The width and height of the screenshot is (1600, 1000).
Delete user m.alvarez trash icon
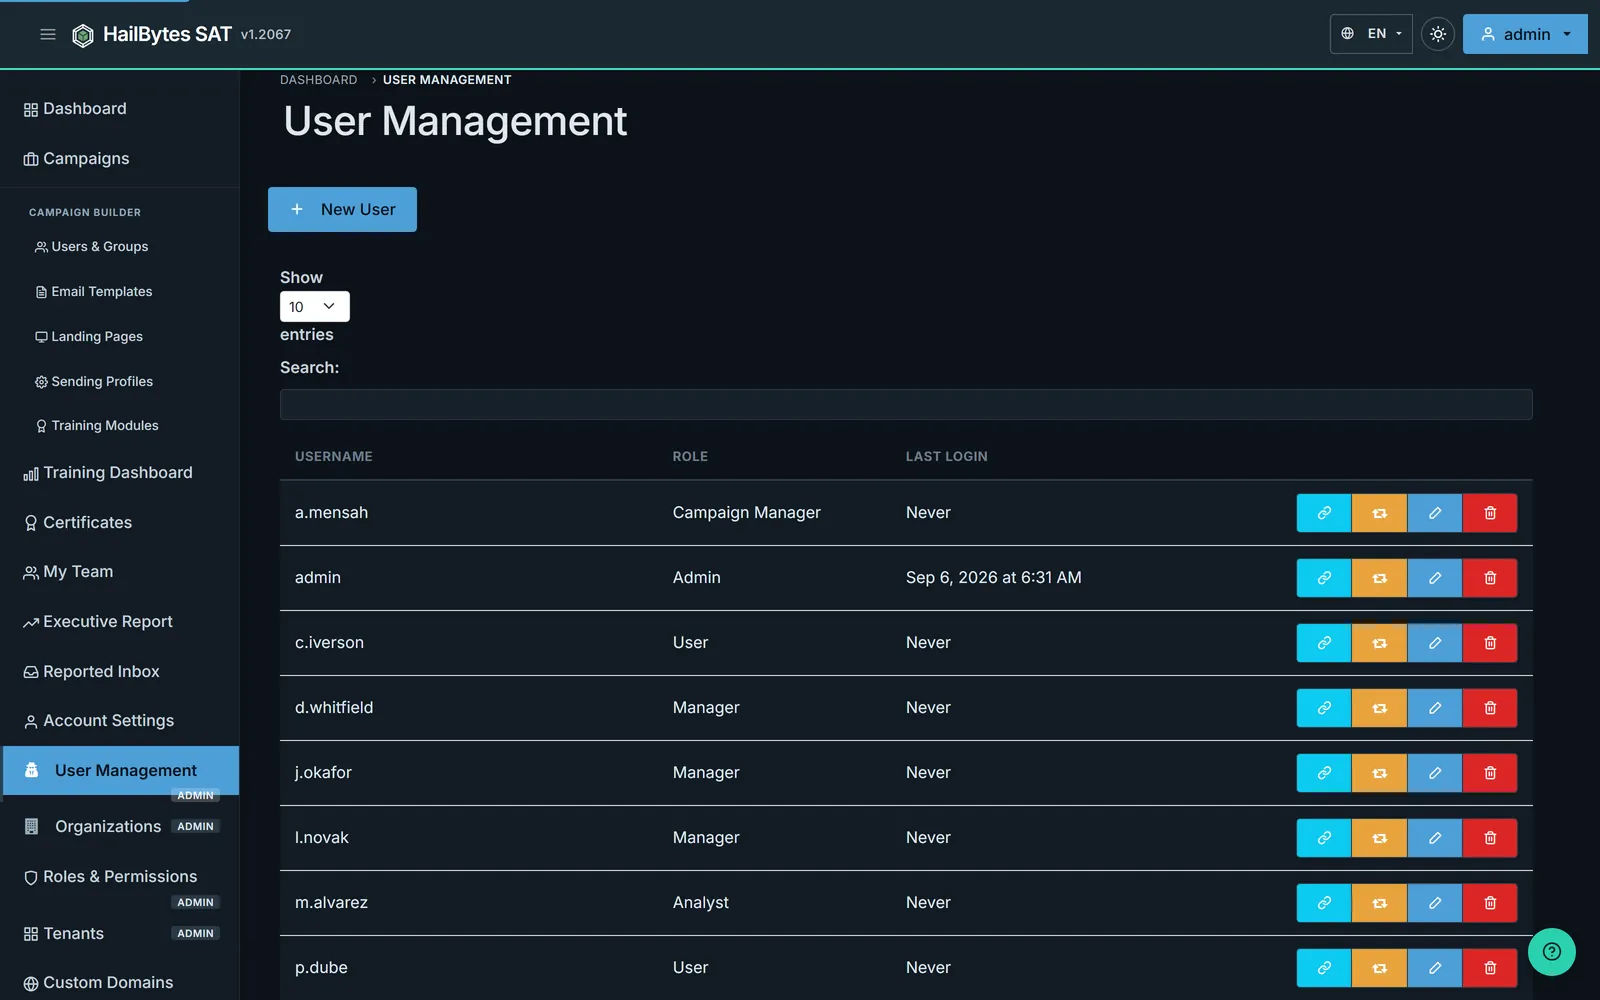(x=1490, y=903)
